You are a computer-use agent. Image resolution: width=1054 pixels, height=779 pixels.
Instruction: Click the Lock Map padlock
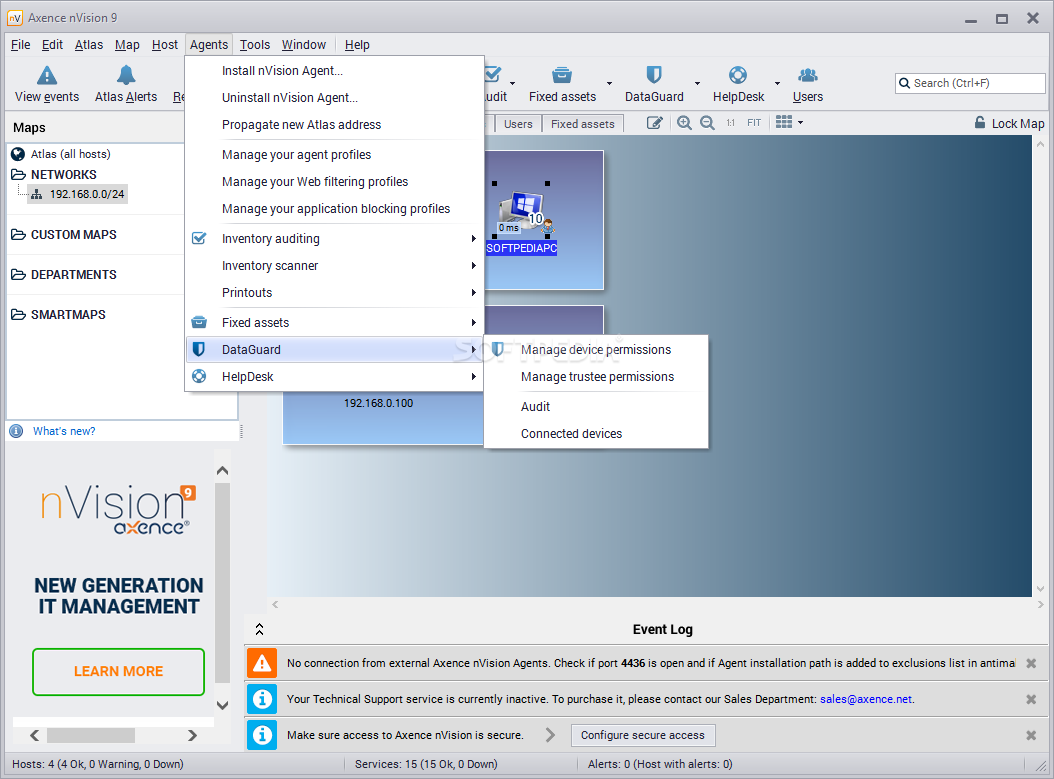(980, 123)
